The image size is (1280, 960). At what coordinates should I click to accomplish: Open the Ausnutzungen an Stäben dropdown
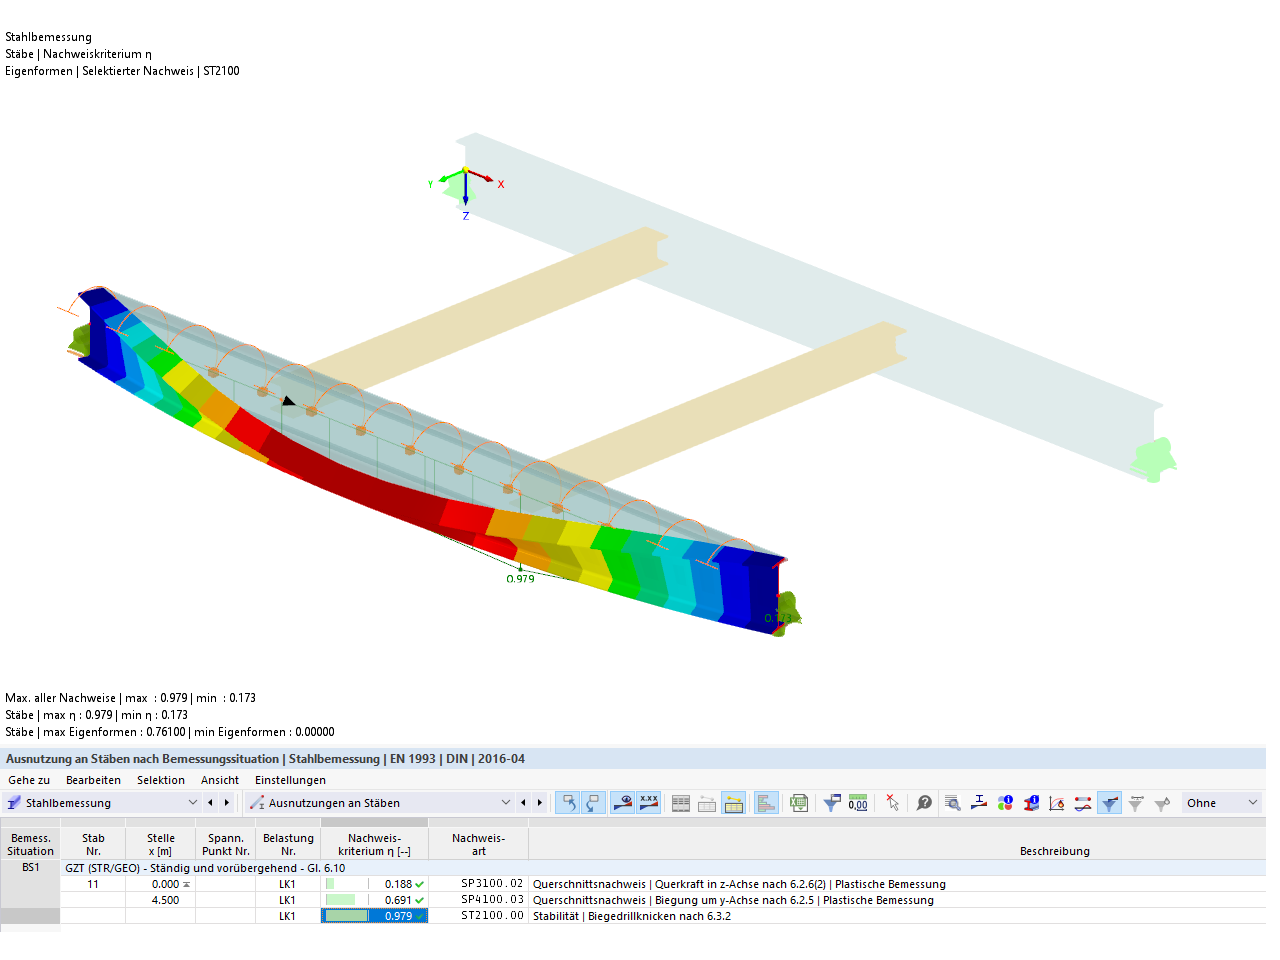tap(507, 803)
